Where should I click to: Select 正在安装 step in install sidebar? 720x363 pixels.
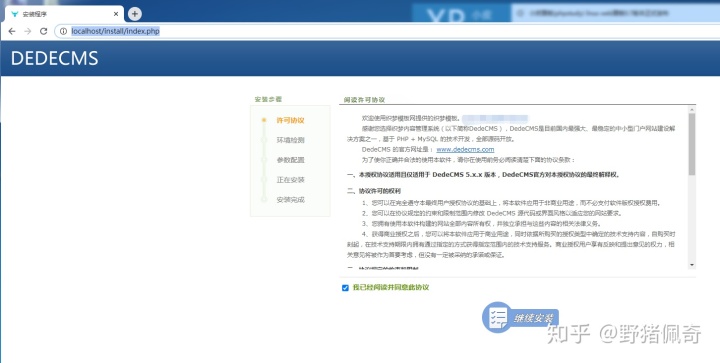[x=290, y=180]
